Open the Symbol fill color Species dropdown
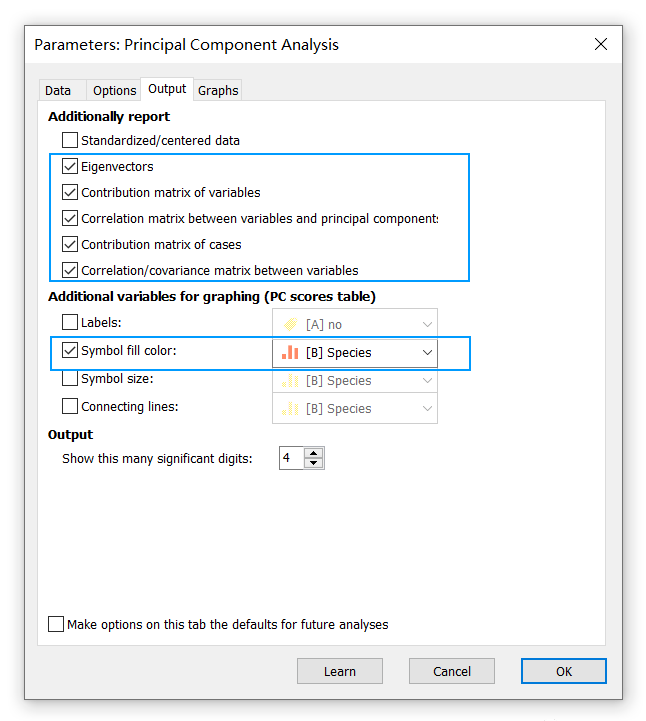This screenshot has width=646, height=721. (427, 353)
